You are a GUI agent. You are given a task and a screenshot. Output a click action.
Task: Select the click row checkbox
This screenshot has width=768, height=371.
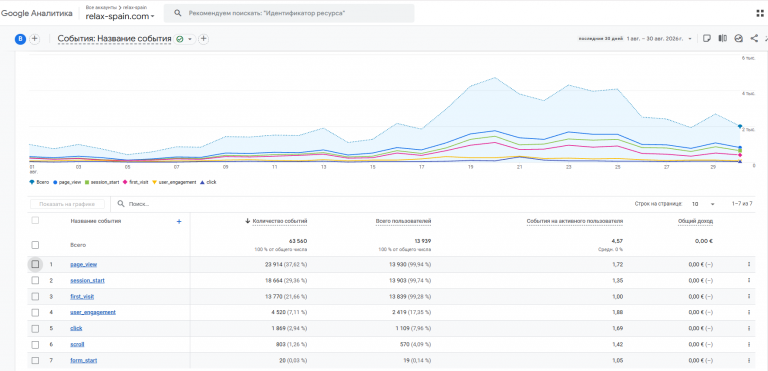click(x=35, y=328)
